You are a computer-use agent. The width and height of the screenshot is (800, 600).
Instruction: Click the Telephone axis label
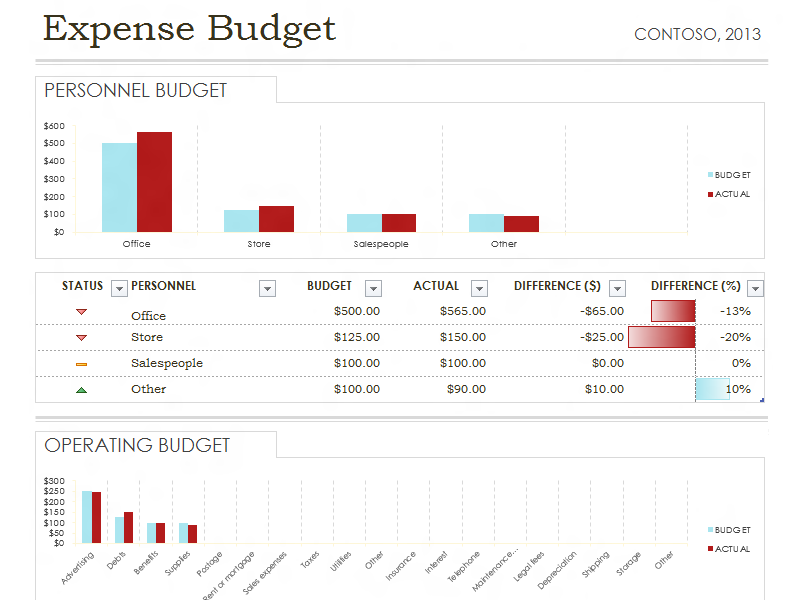pos(463,566)
